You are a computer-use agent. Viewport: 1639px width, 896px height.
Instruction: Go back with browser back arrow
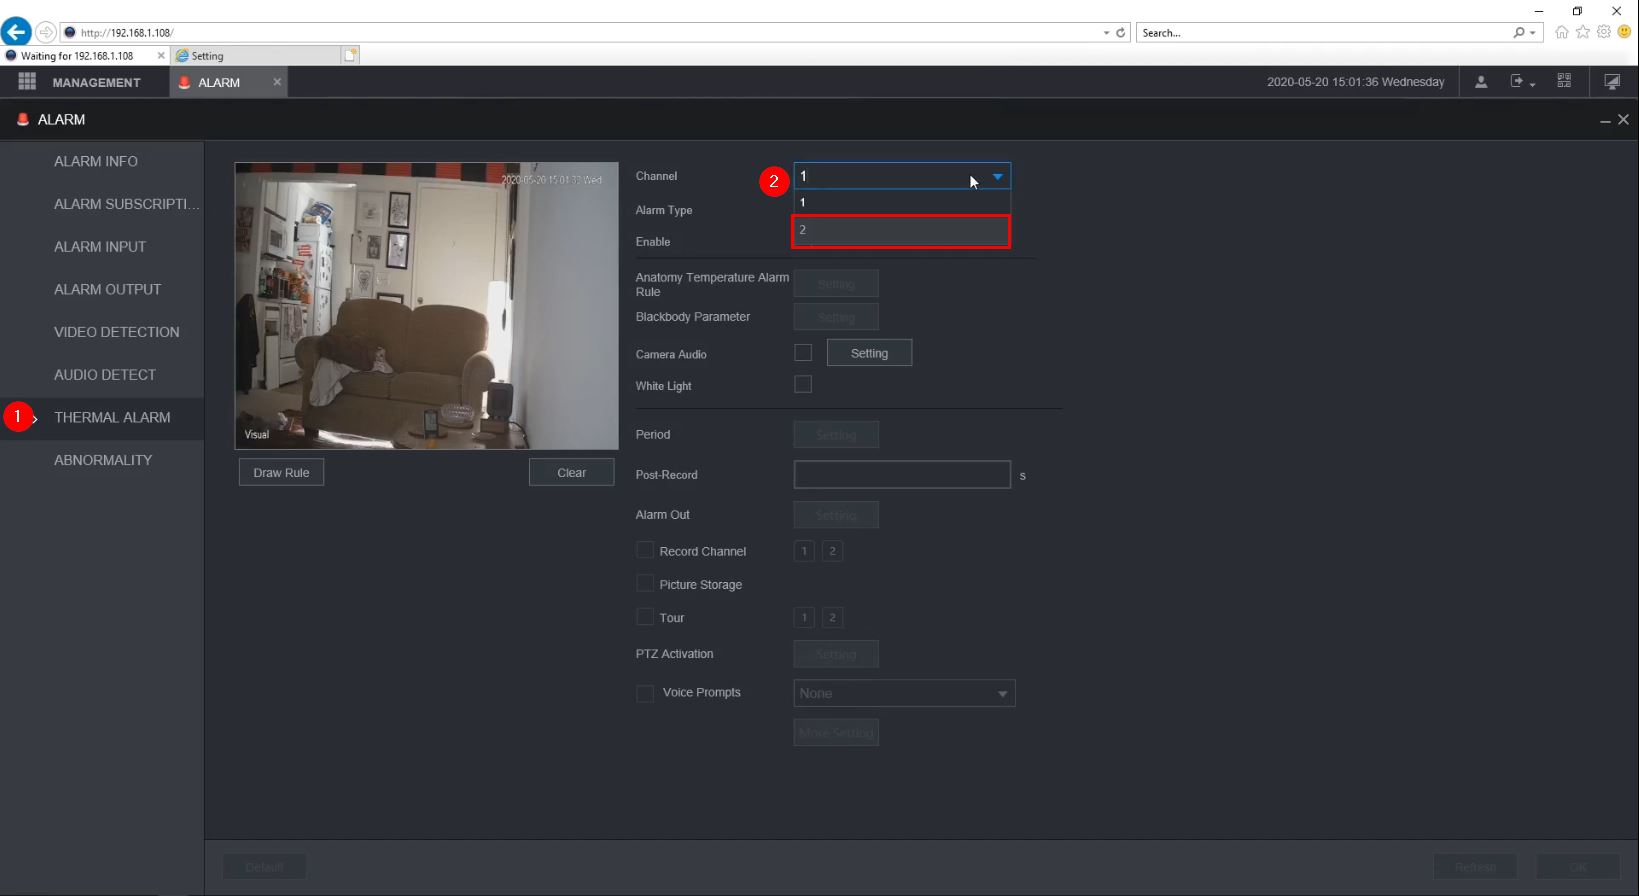pyautogui.click(x=16, y=32)
